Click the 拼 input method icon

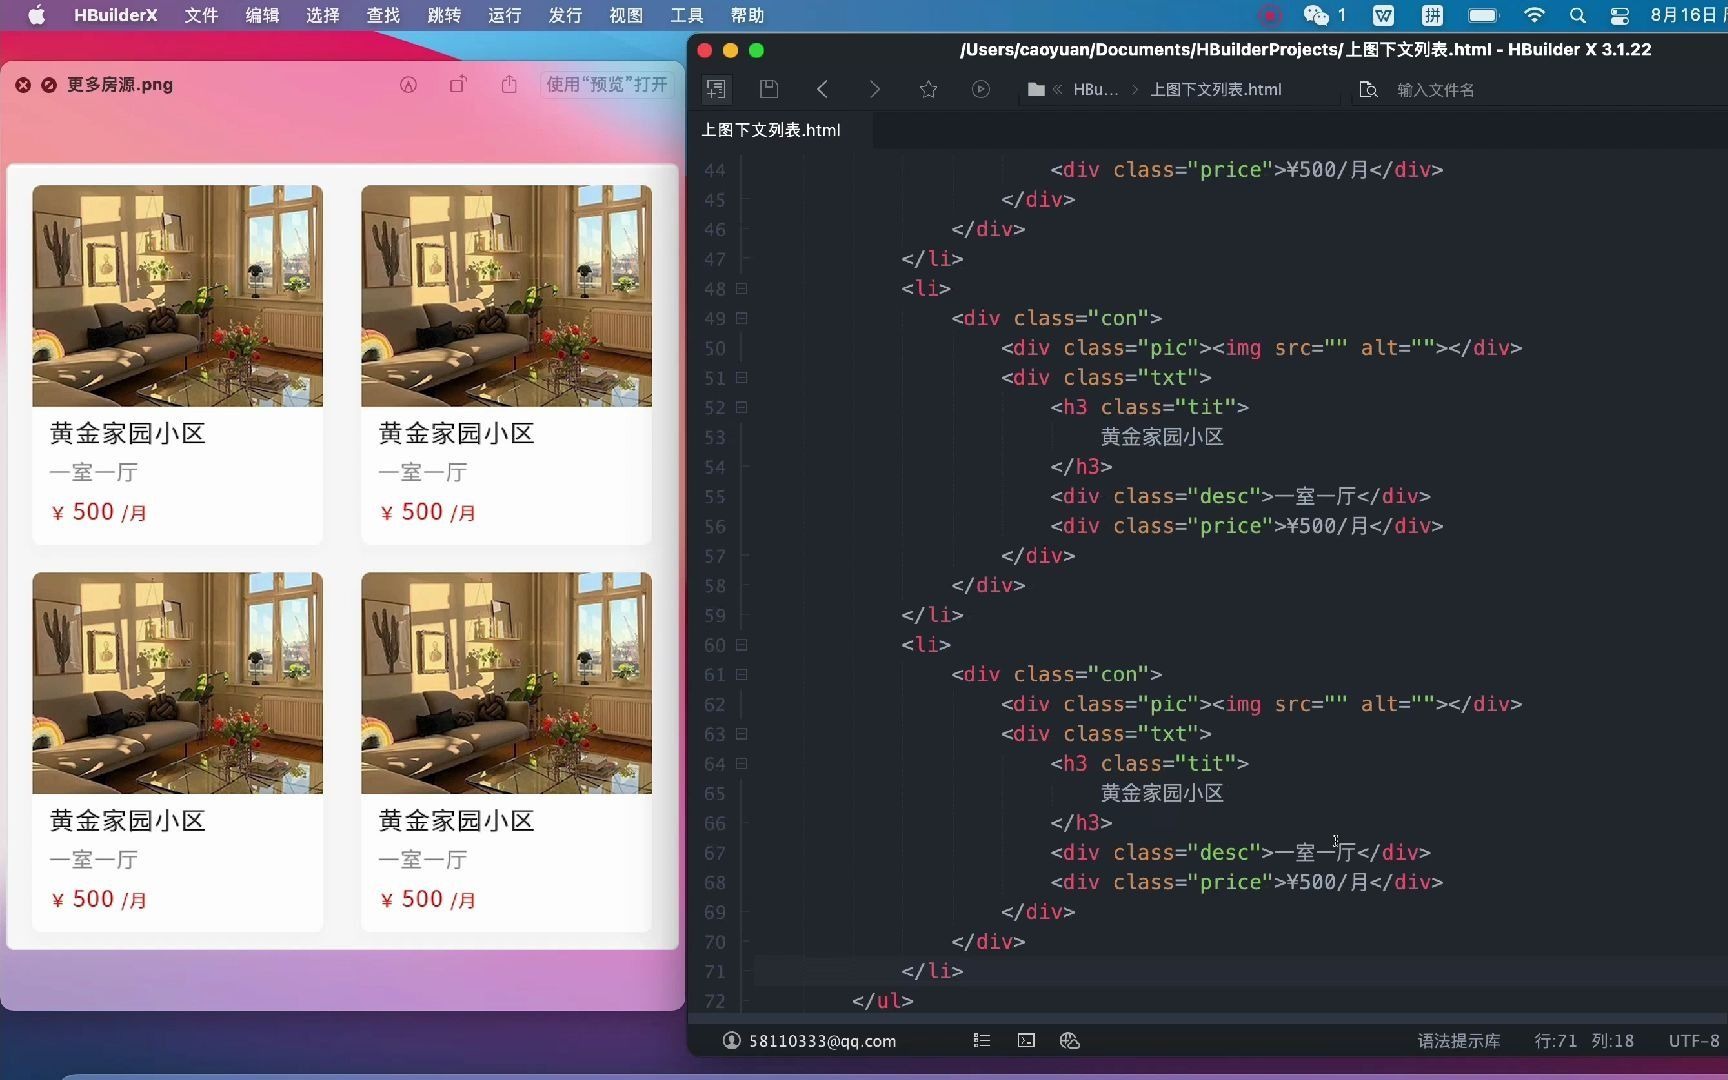coord(1432,15)
